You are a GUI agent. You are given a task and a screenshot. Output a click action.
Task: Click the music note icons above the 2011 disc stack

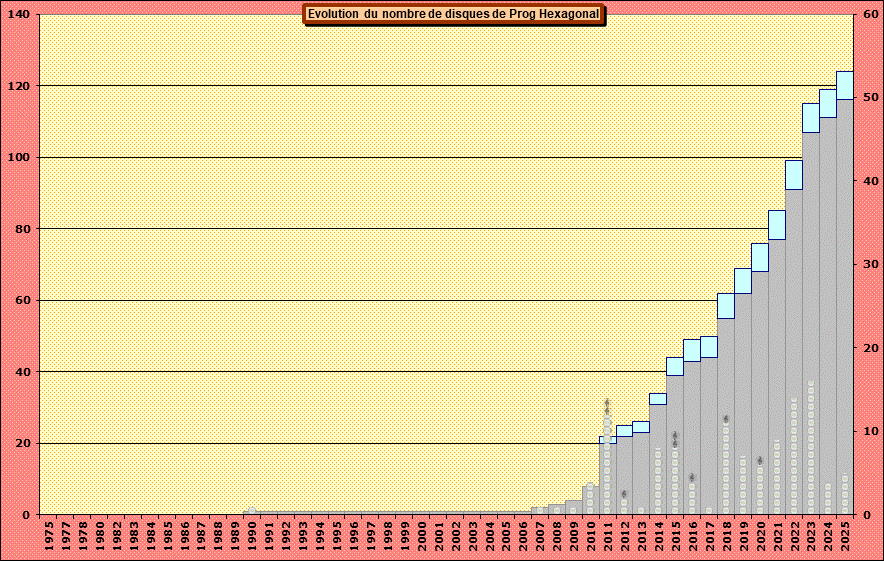(x=607, y=406)
